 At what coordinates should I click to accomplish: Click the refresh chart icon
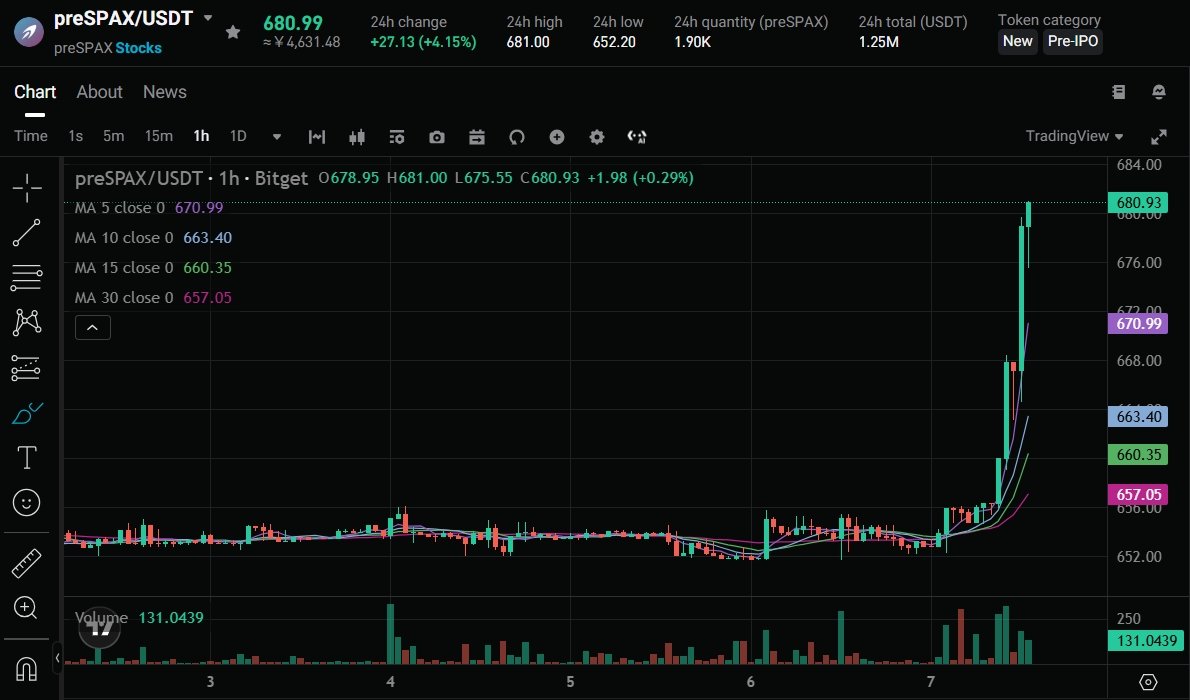point(517,137)
